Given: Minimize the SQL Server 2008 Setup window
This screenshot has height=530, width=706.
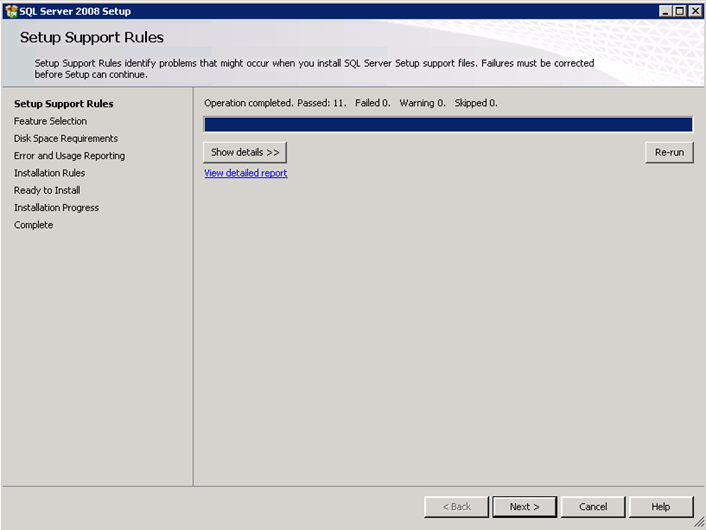Looking at the screenshot, I should [x=665, y=11].
